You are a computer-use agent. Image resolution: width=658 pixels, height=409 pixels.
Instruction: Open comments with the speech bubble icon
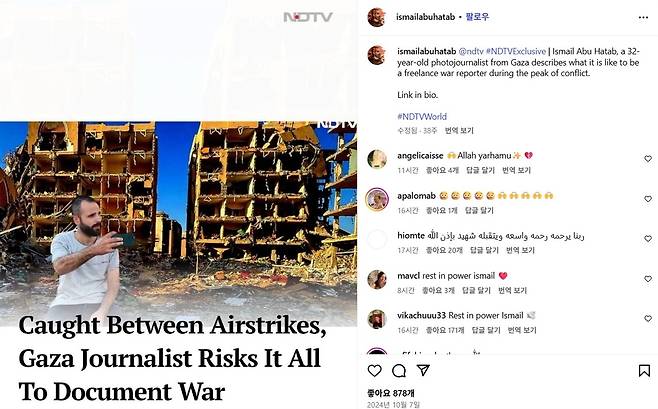click(x=399, y=370)
